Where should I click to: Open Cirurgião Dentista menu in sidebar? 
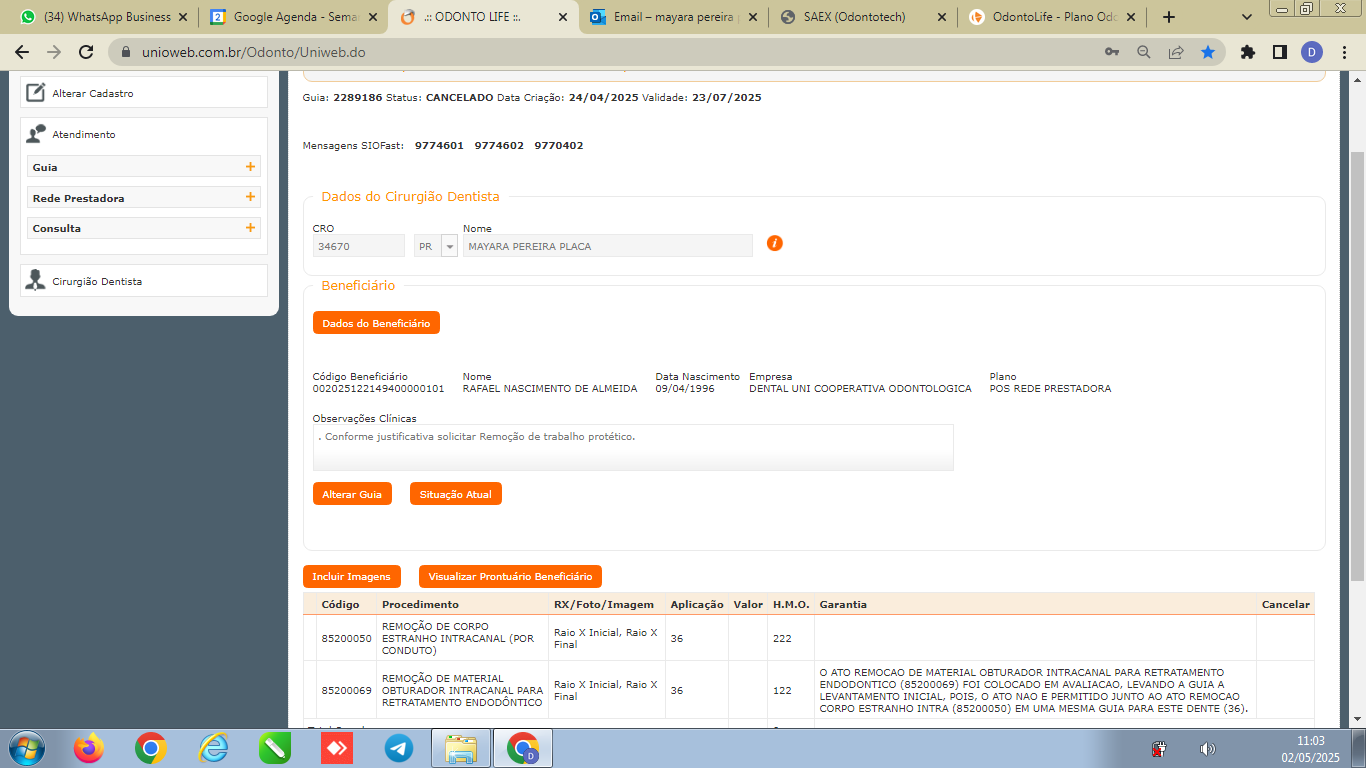[97, 281]
